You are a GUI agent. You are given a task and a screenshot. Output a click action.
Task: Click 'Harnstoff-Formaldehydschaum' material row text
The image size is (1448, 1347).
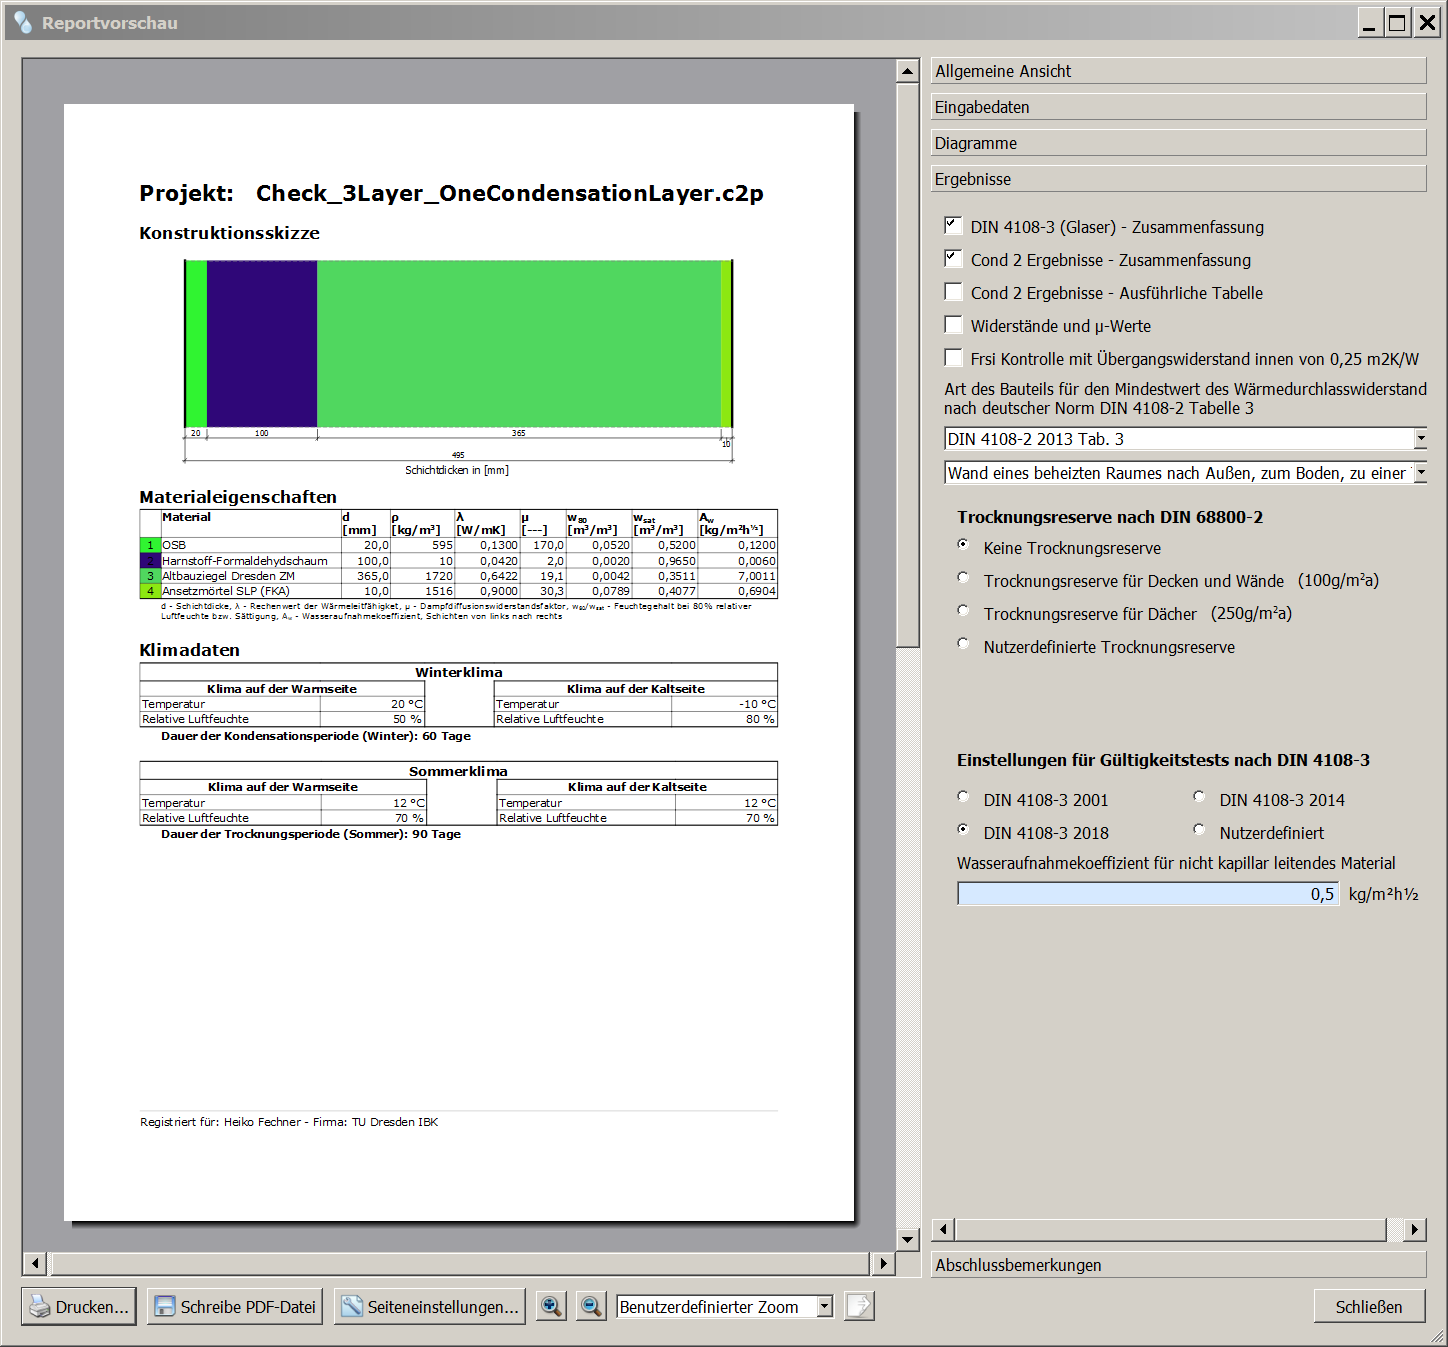click(x=245, y=561)
